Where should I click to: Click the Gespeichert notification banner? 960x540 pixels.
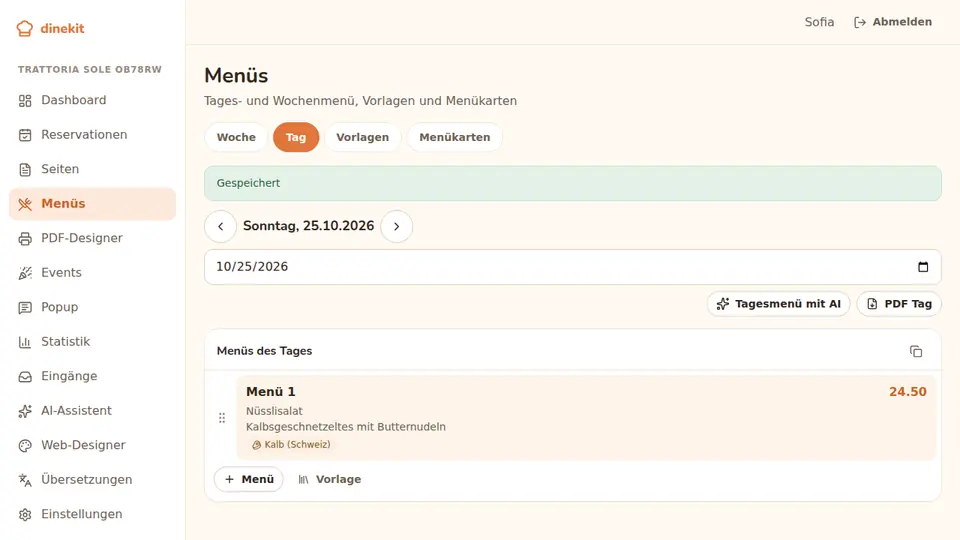click(572, 183)
